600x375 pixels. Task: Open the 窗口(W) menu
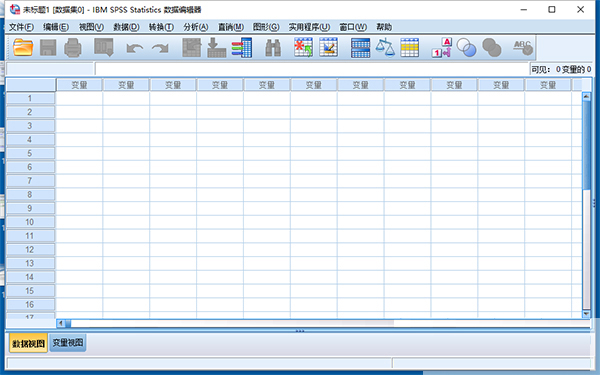[353, 27]
